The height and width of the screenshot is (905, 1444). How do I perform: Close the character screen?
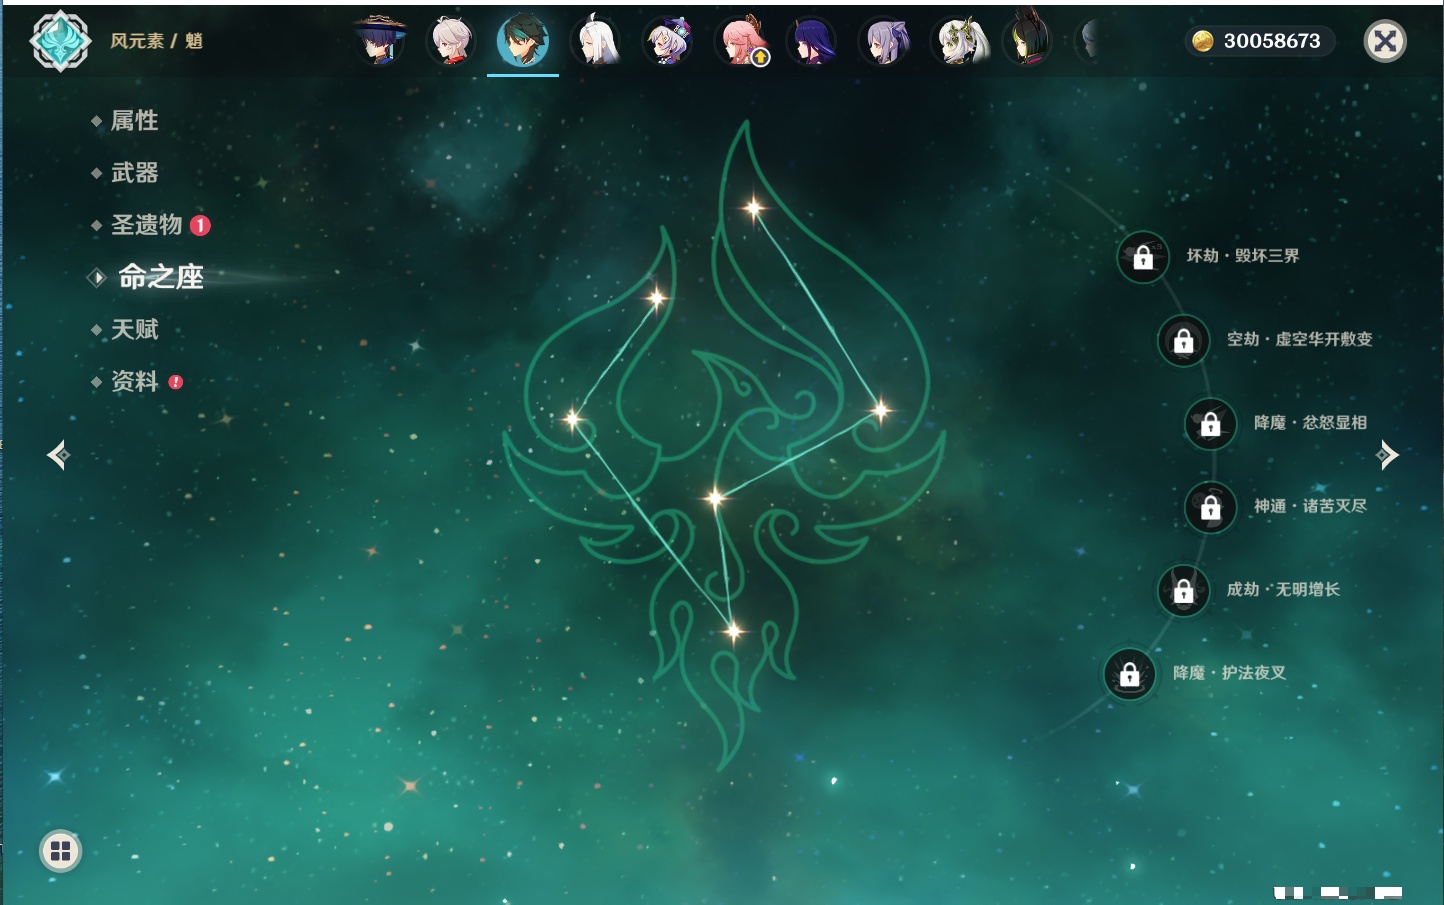coord(1385,41)
